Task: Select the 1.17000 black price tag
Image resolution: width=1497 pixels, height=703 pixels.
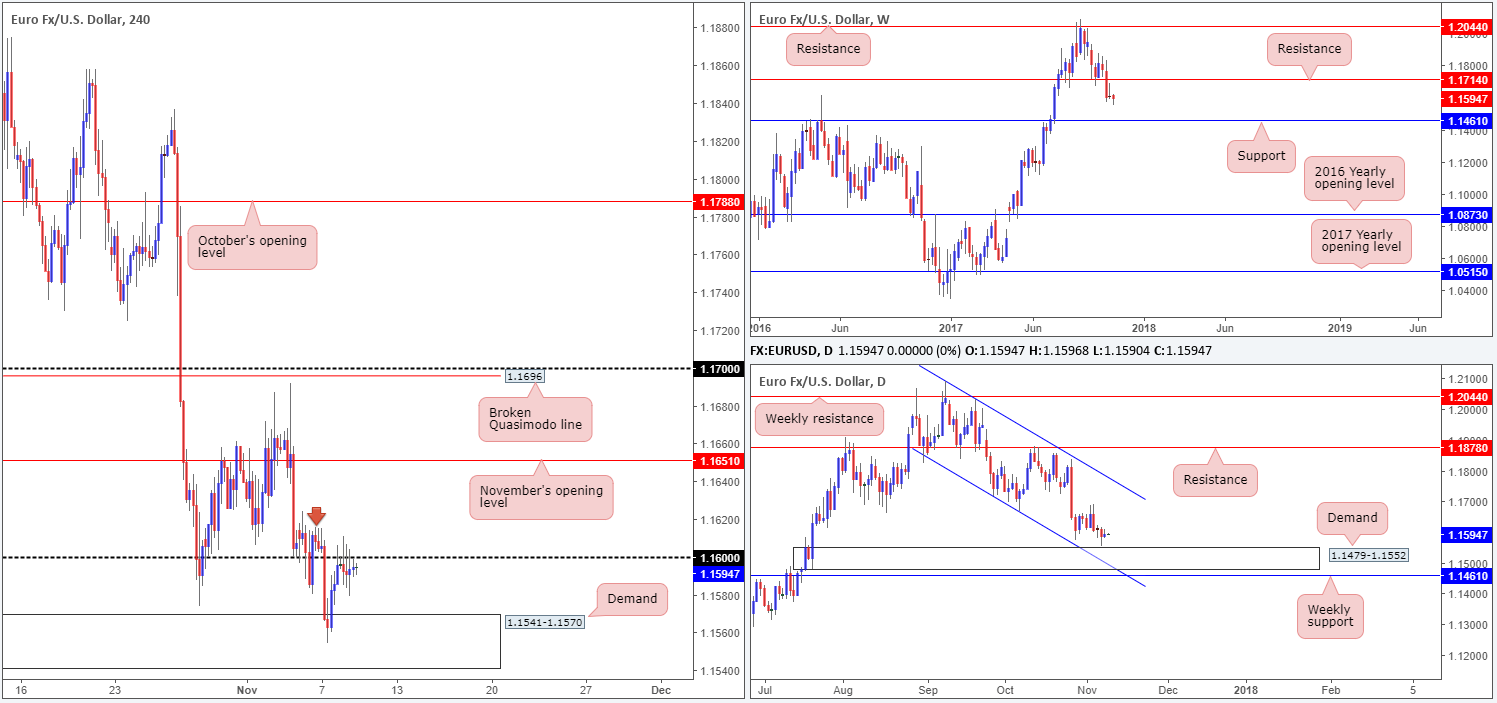Action: click(717, 369)
